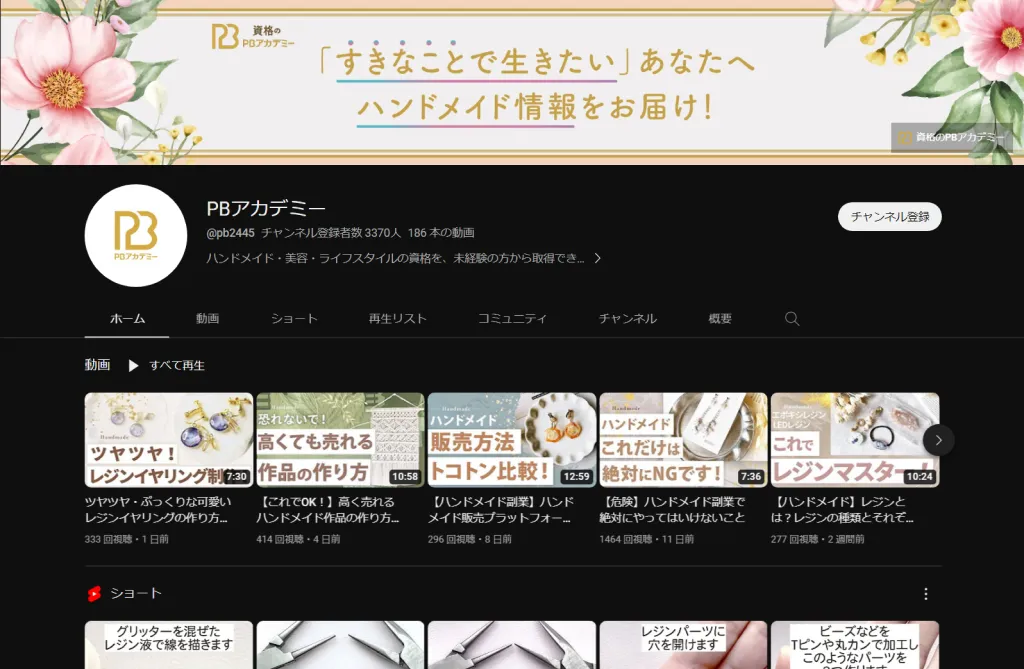This screenshot has width=1024, height=669.
Task: Open the three-dot options menu for the ショート section
Action: coord(924,592)
